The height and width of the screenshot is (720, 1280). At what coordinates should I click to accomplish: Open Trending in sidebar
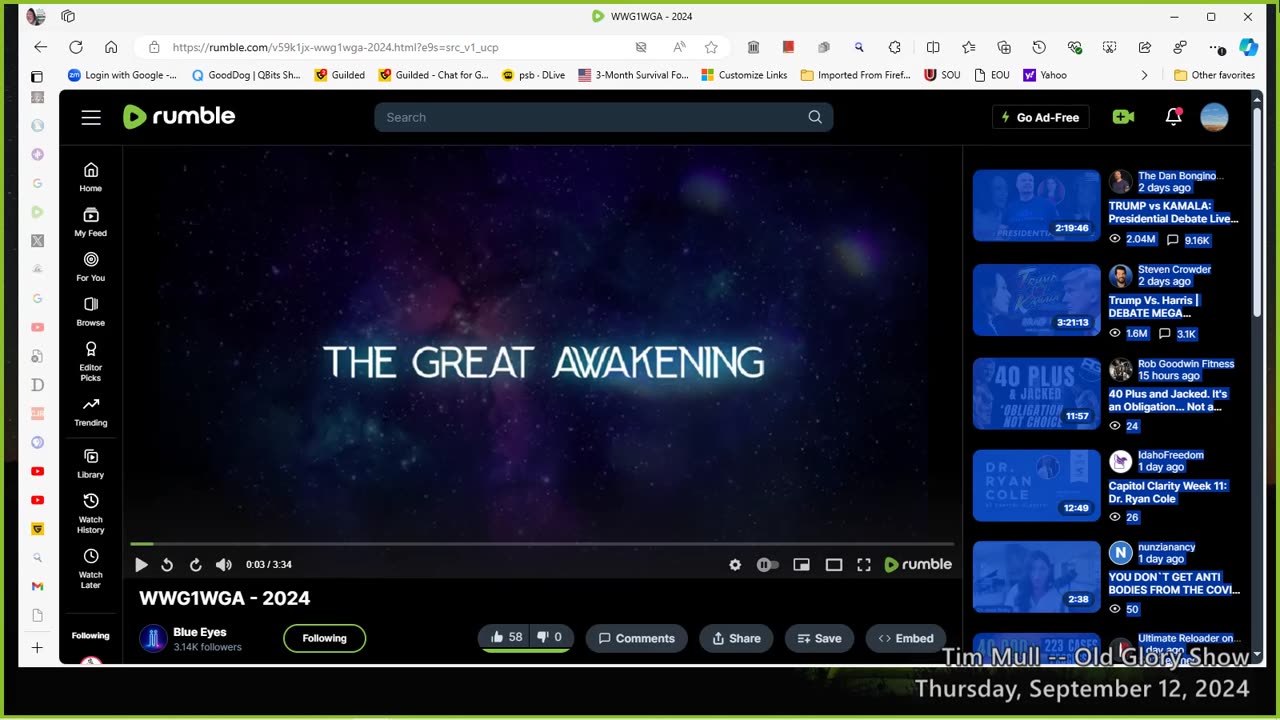point(91,412)
